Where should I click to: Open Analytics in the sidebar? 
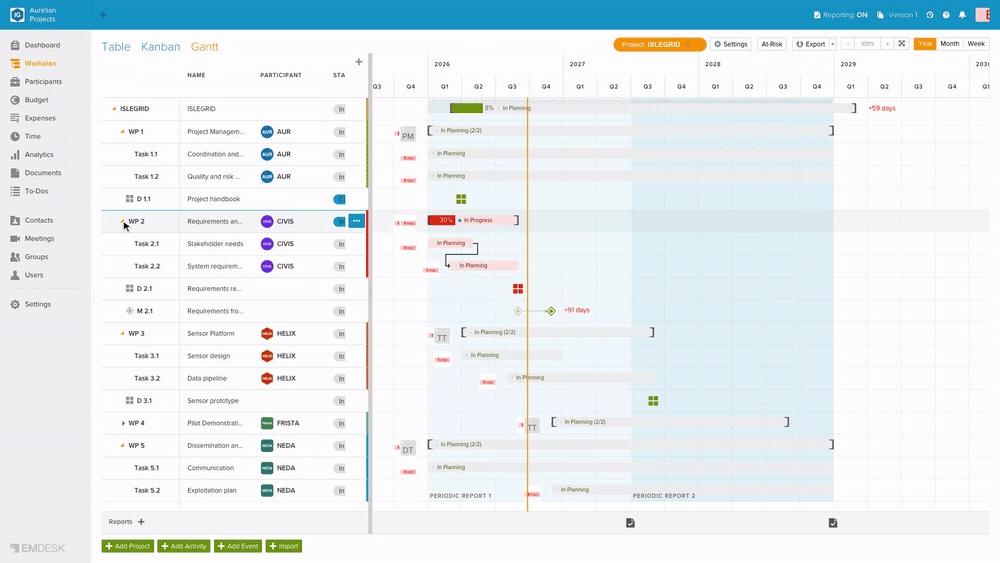tap(32, 154)
